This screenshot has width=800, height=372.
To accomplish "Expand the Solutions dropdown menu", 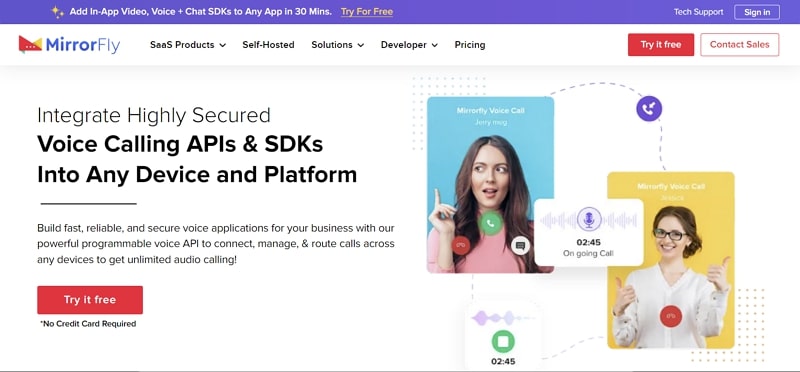I will [x=338, y=45].
